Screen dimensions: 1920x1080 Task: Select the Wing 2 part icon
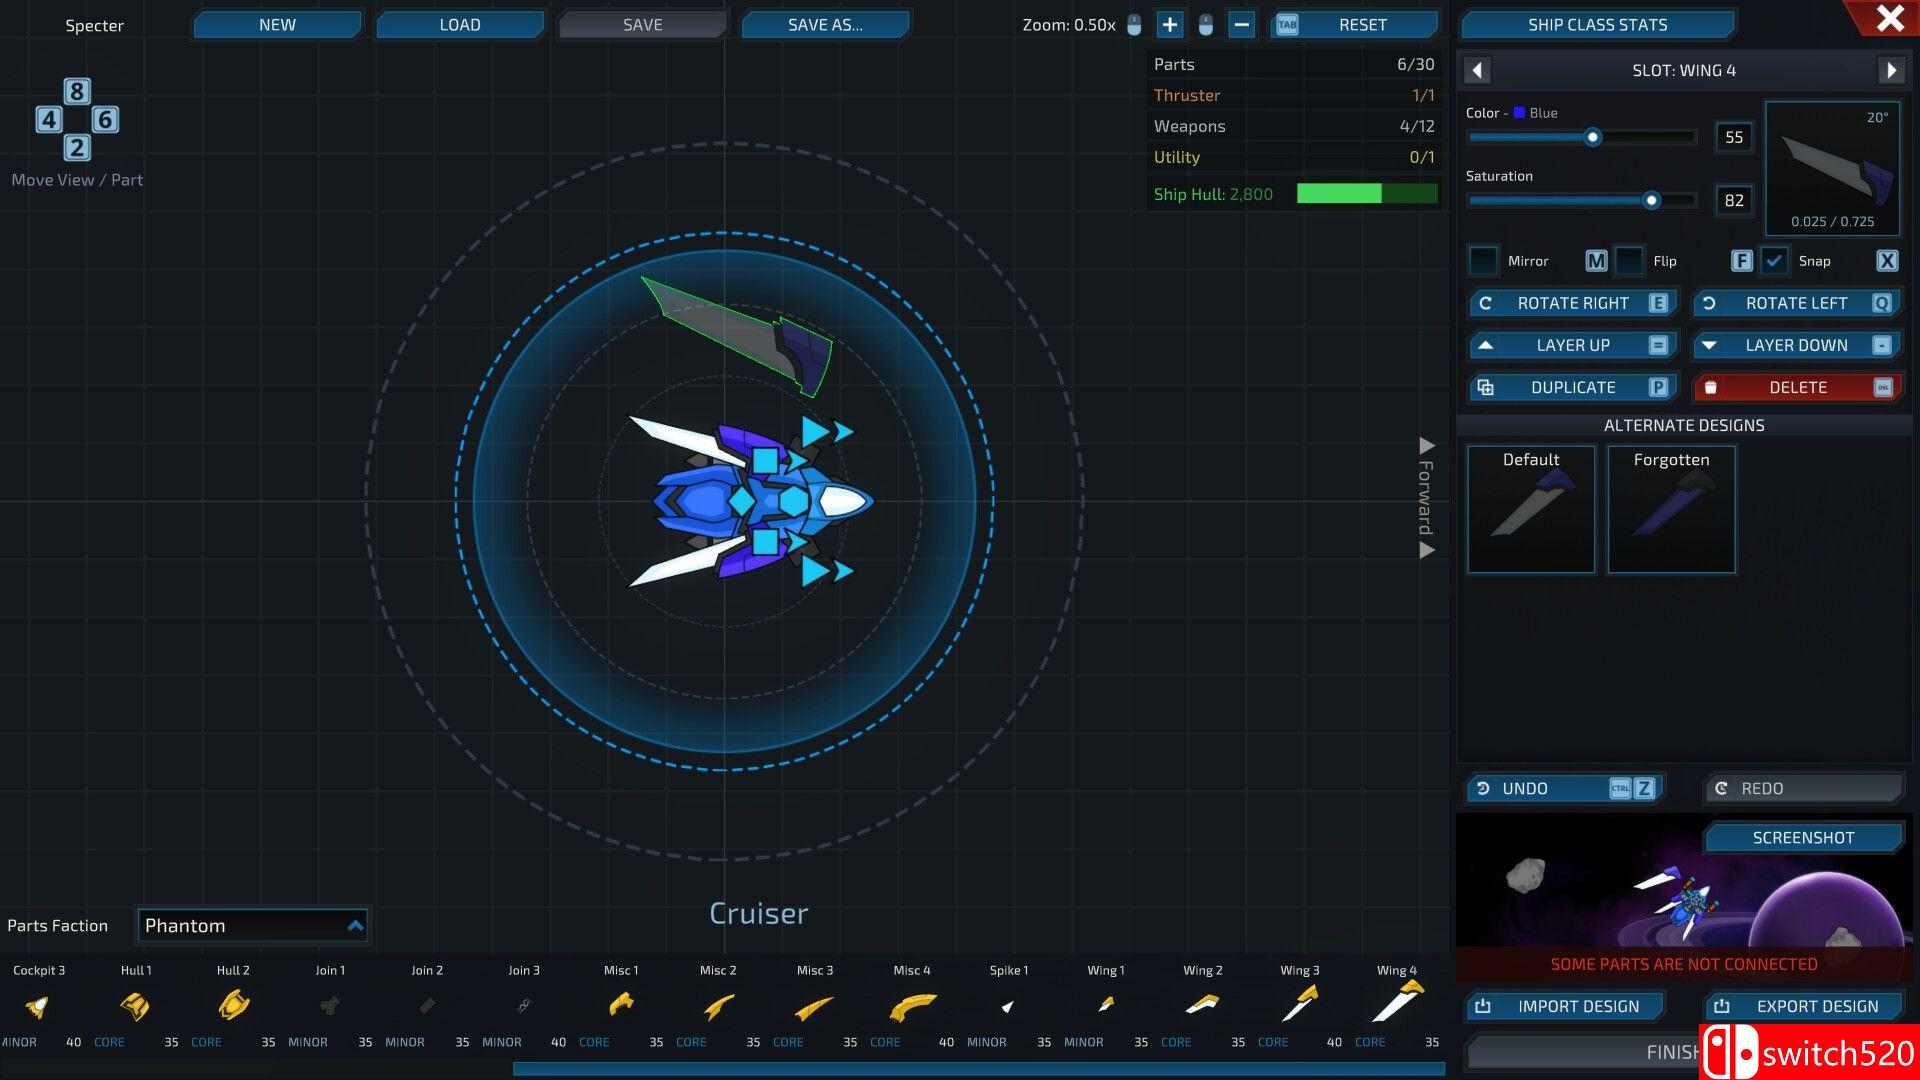click(1202, 1004)
